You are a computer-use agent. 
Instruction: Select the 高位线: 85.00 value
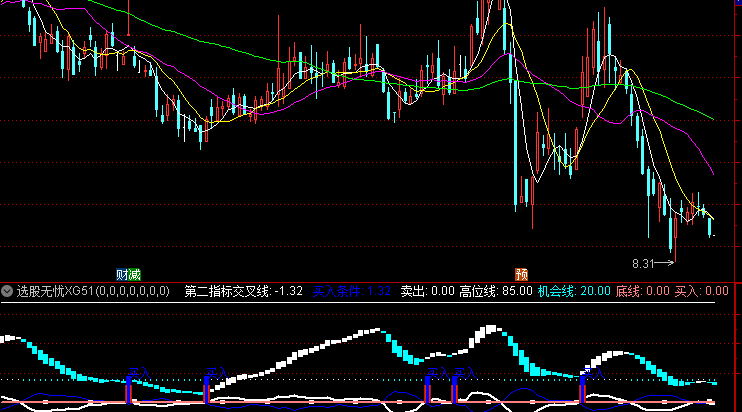click(495, 291)
